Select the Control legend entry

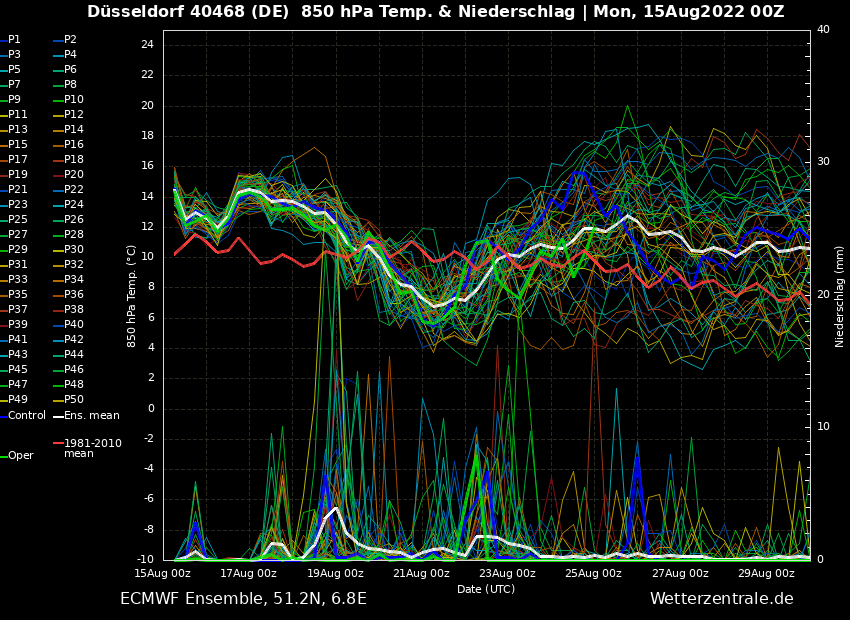pyautogui.click(x=27, y=415)
